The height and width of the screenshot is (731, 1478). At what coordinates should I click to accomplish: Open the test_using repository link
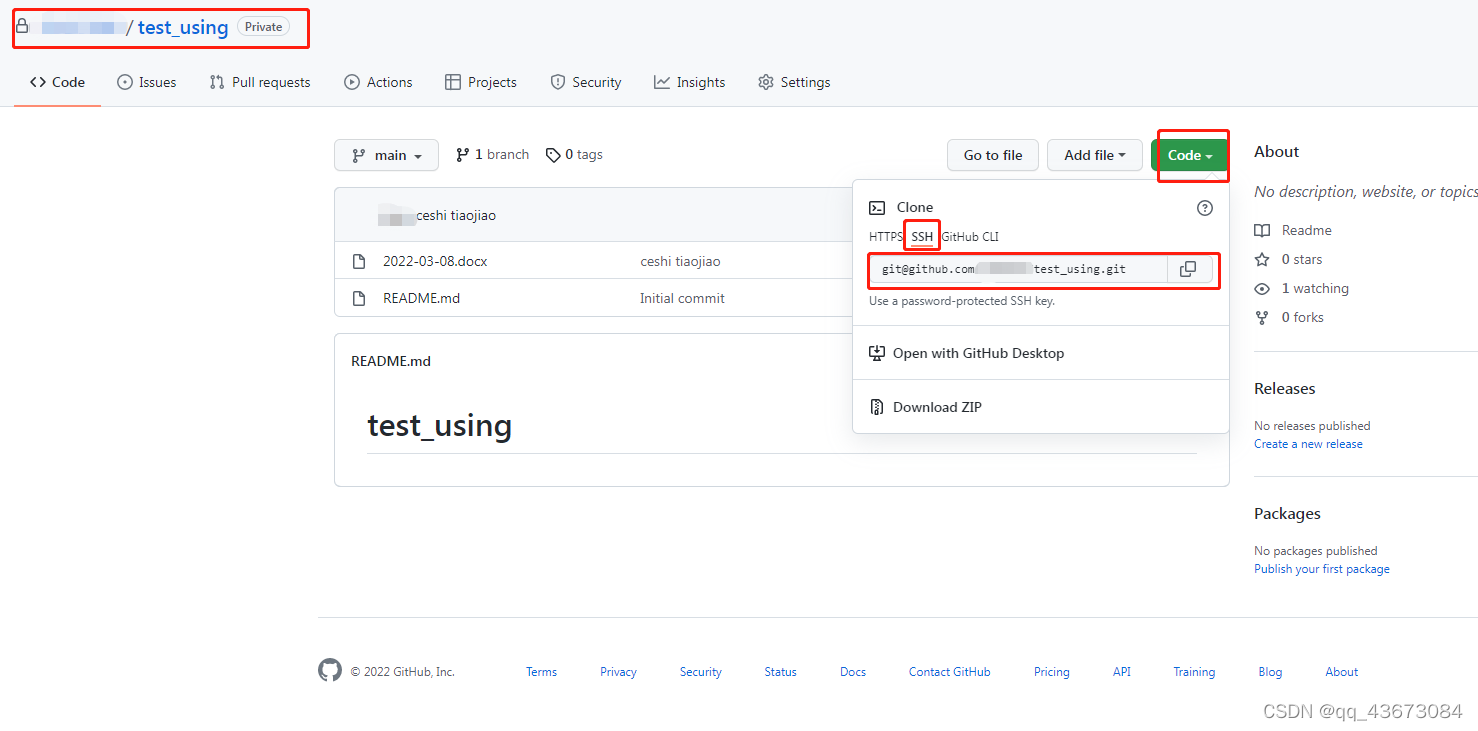click(183, 27)
